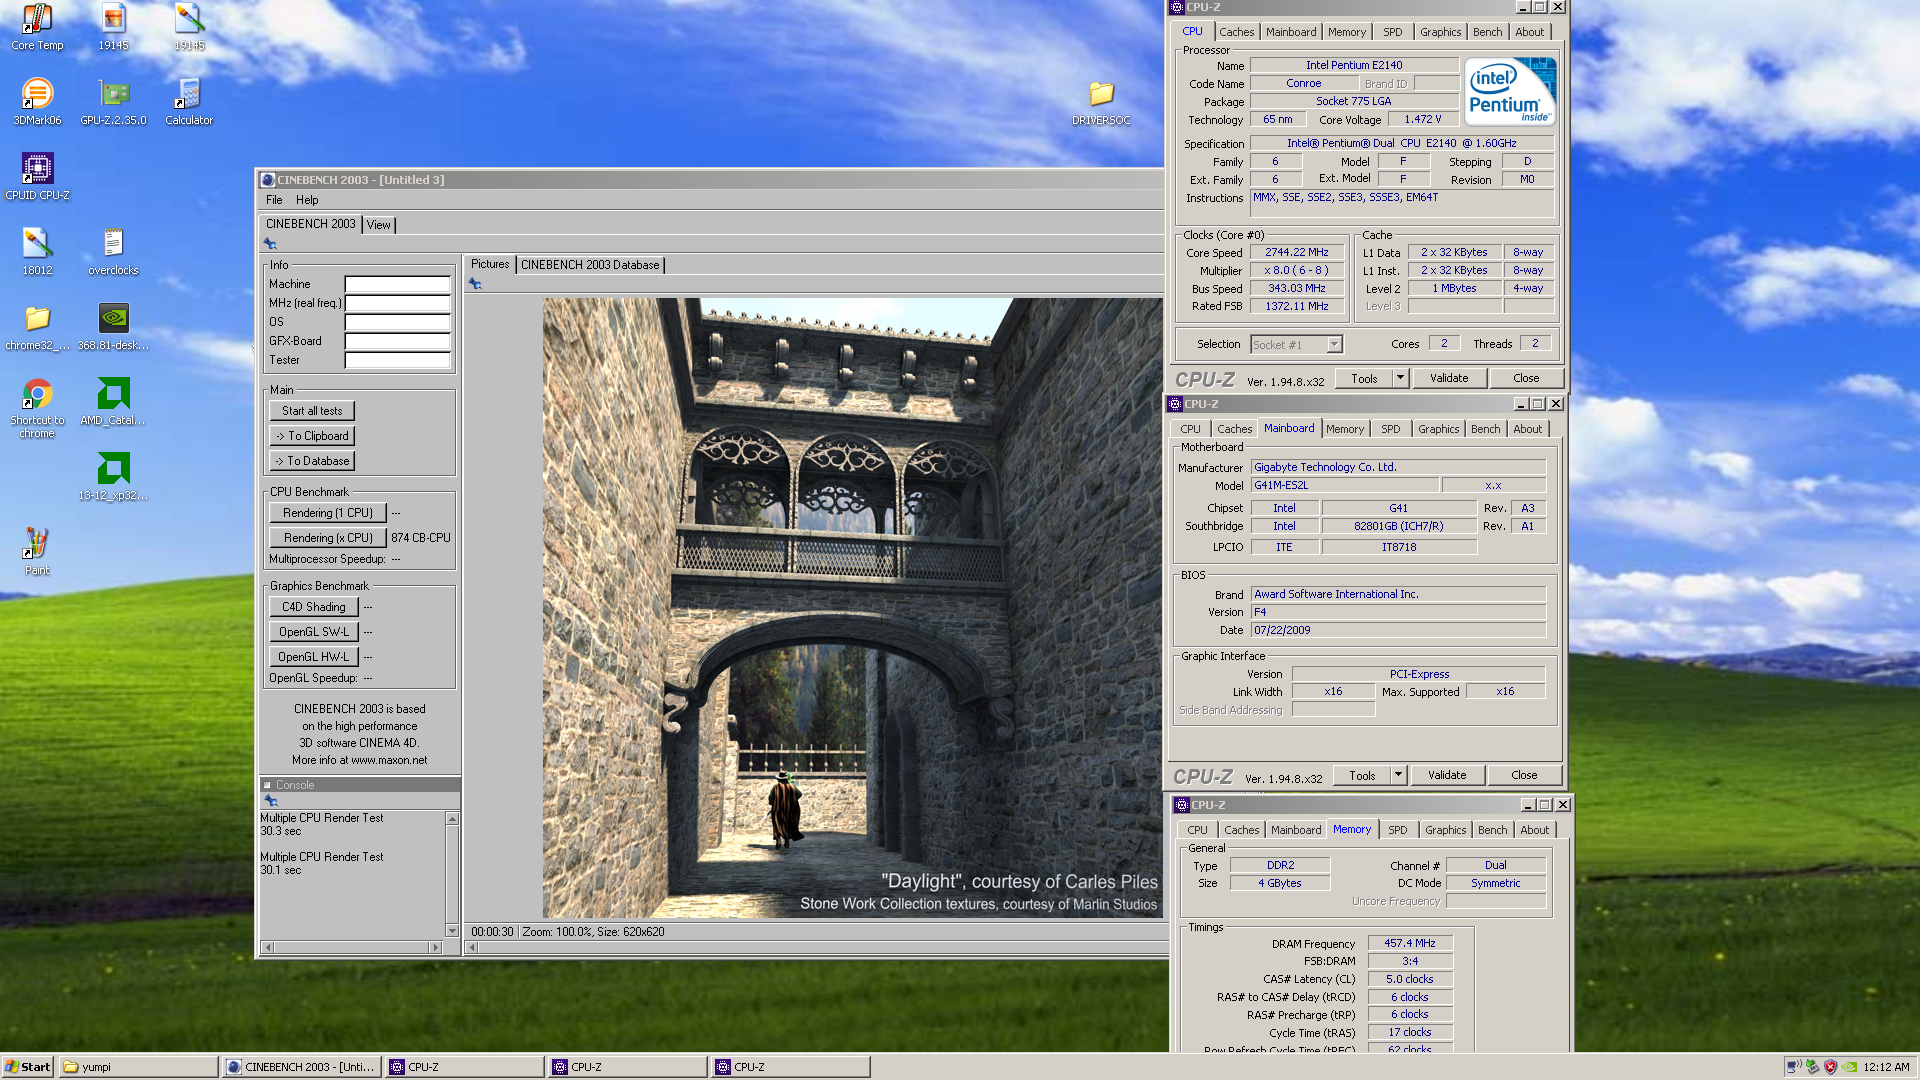Open the GPU-Z.2.35.0 desktop icon
This screenshot has width=1920, height=1080.
pyautogui.click(x=113, y=102)
